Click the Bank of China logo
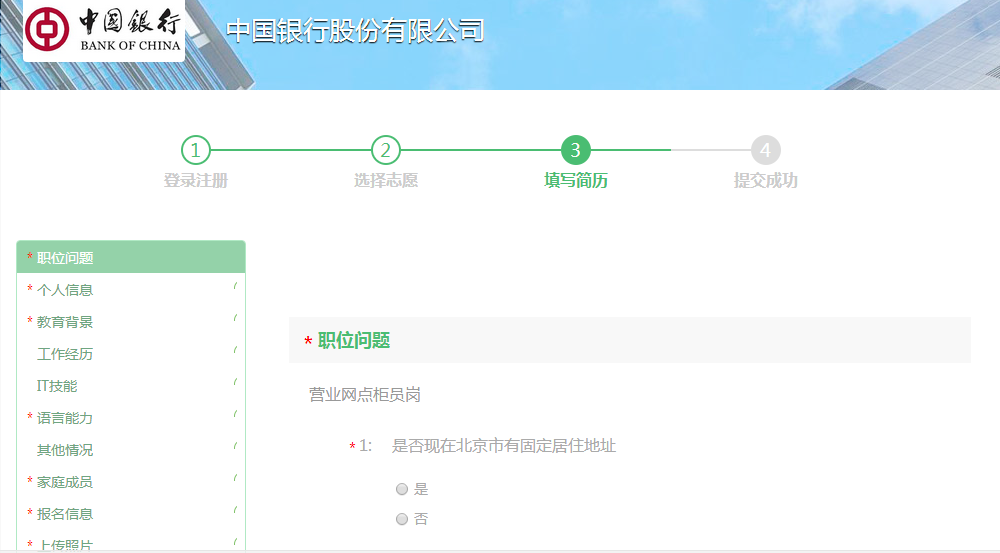 (x=104, y=30)
